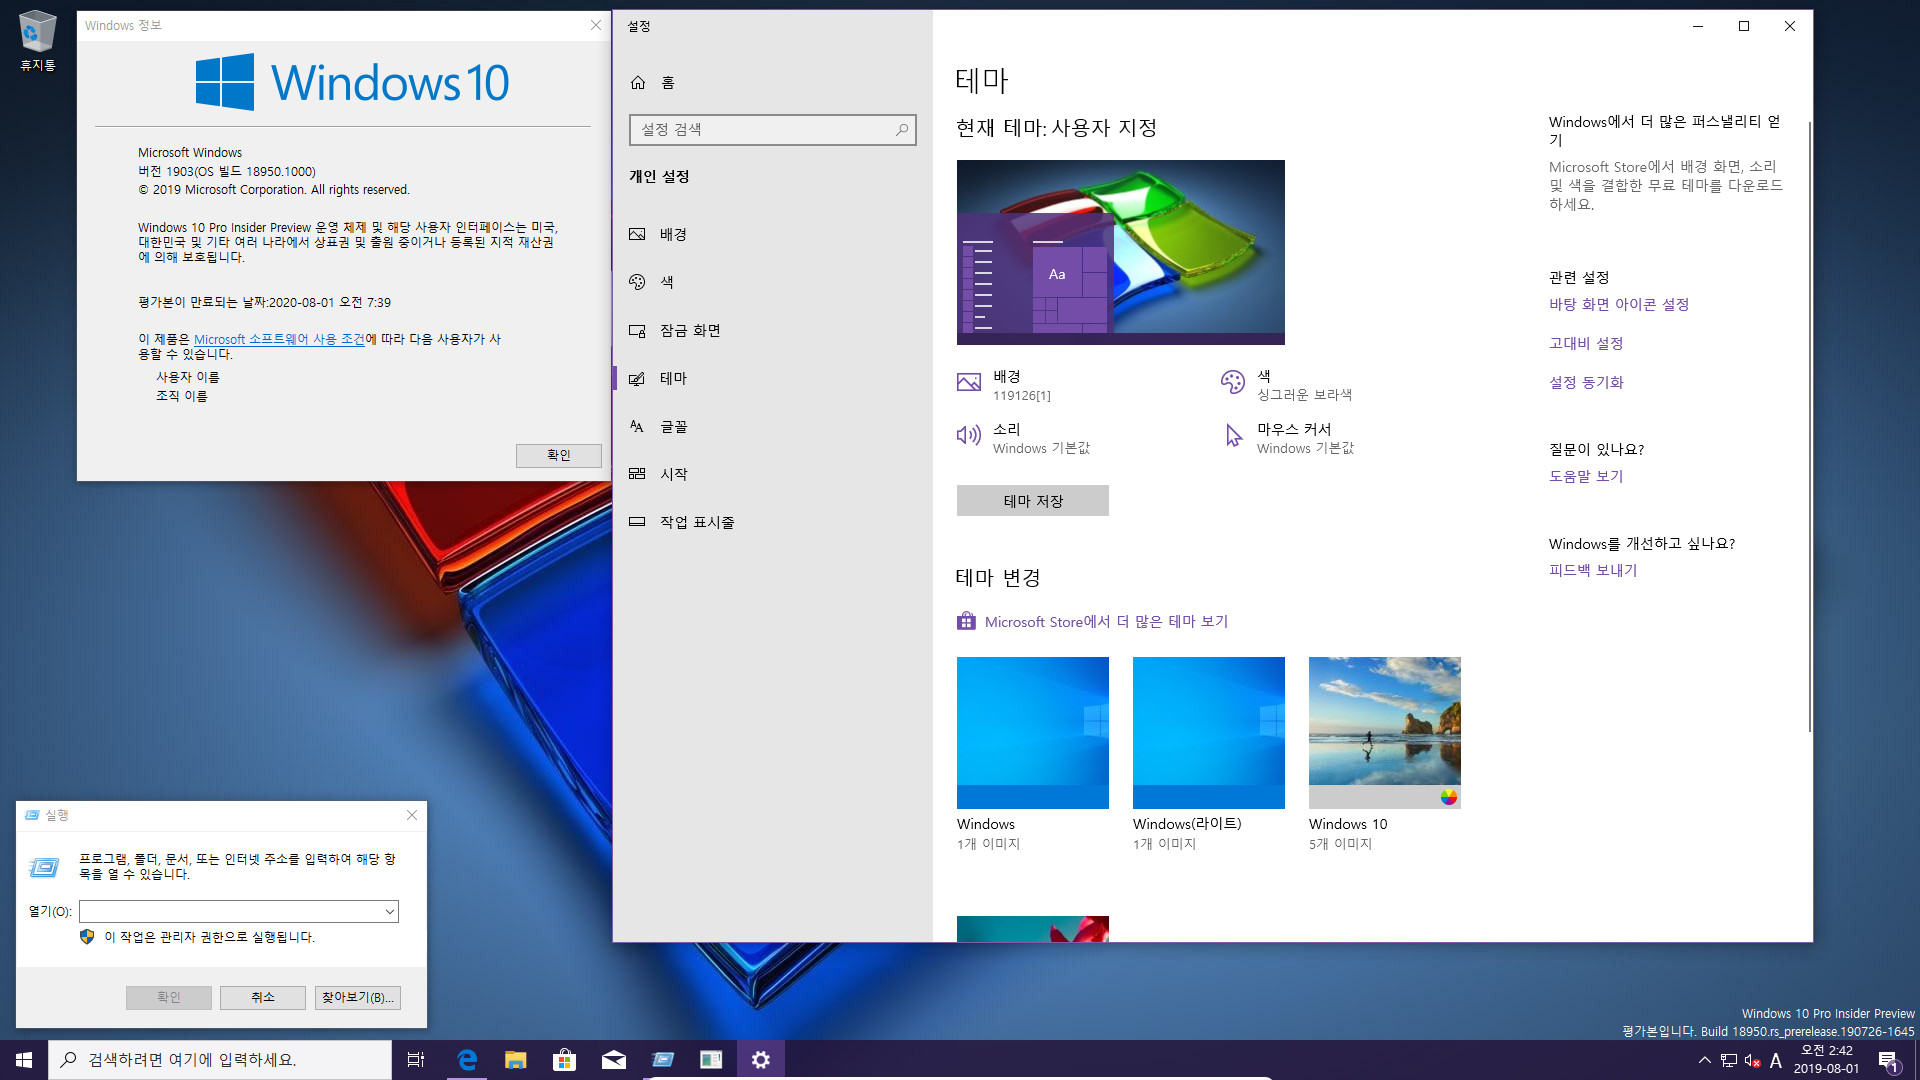Click Cancel in the Run dialog
Viewport: 1920px width, 1080px height.
tap(262, 997)
